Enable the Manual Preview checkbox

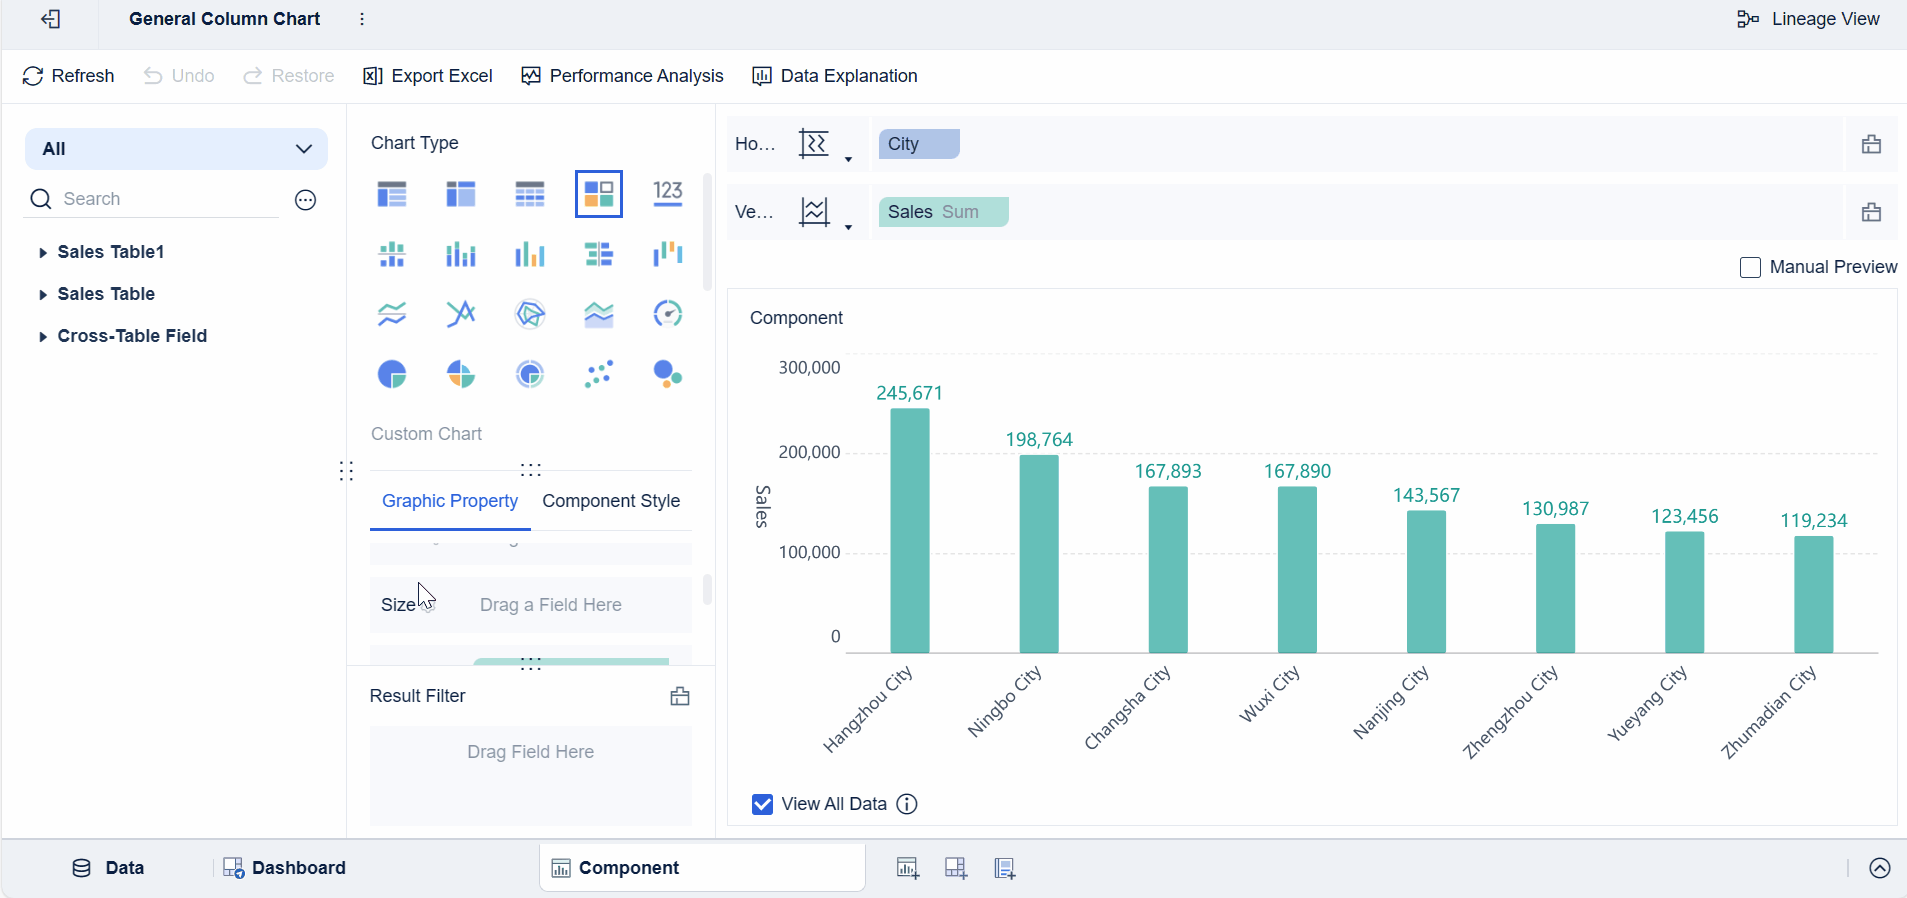pyautogui.click(x=1750, y=267)
